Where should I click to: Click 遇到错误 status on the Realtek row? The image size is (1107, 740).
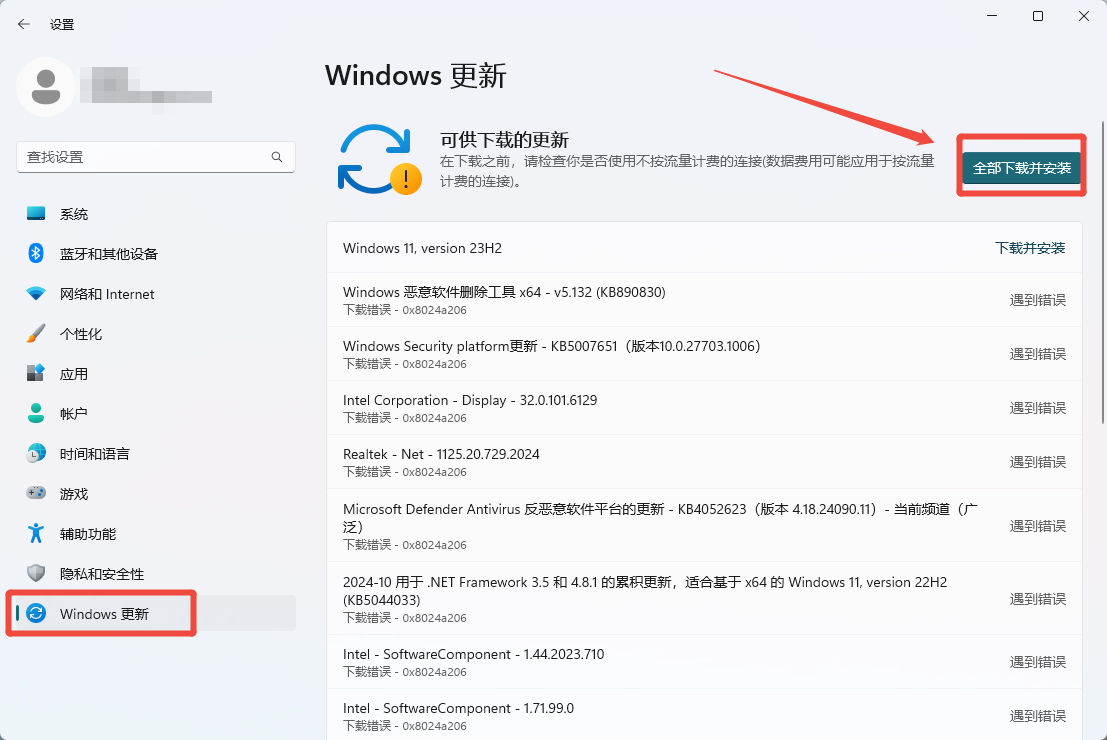1037,462
